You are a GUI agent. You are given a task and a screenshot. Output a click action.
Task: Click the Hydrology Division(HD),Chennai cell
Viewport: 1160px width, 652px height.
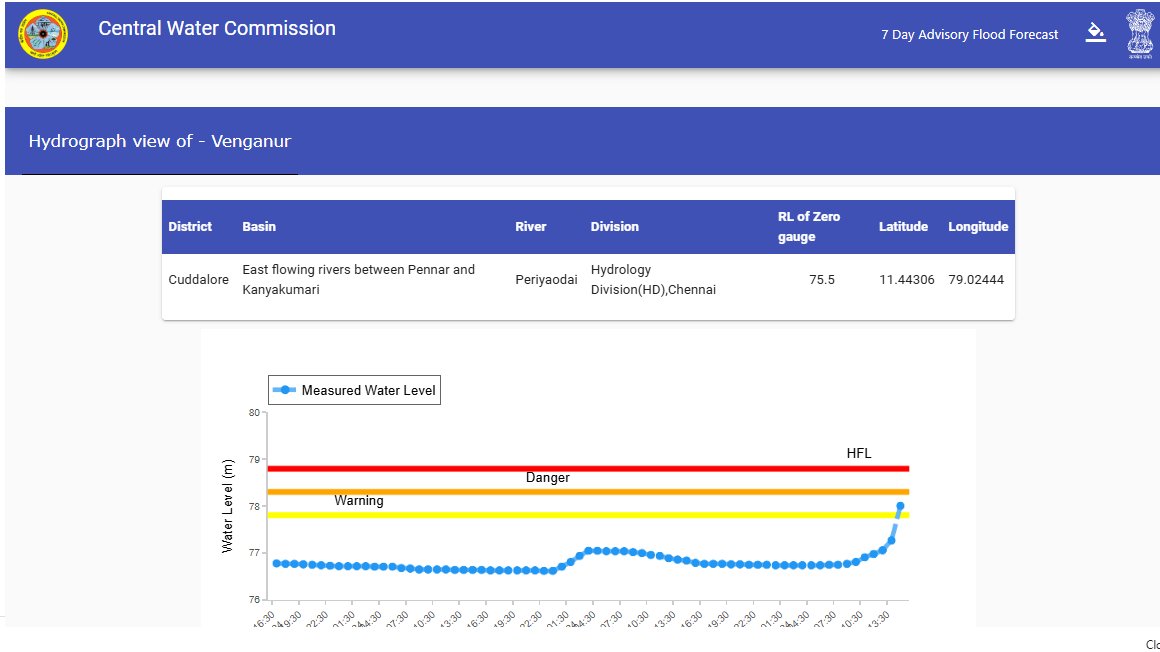[653, 280]
